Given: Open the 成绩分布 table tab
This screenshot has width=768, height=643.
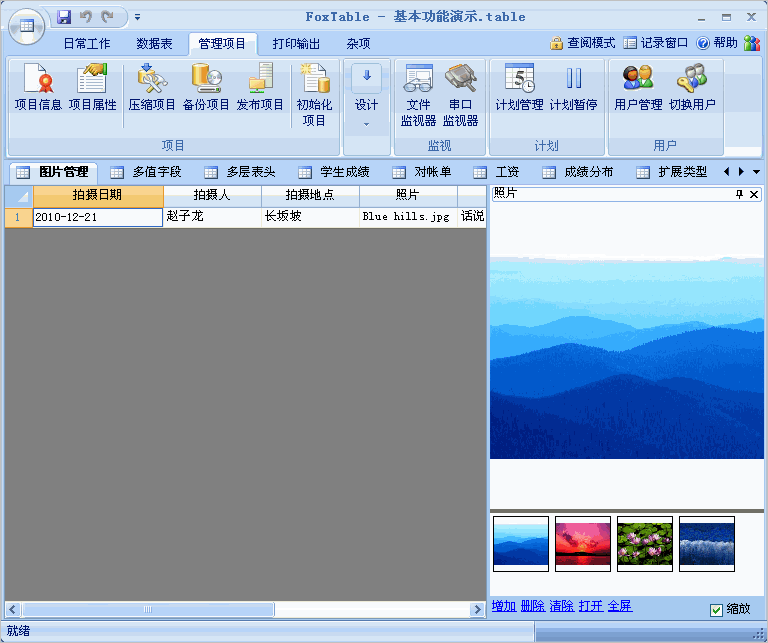Looking at the screenshot, I should click(x=577, y=172).
